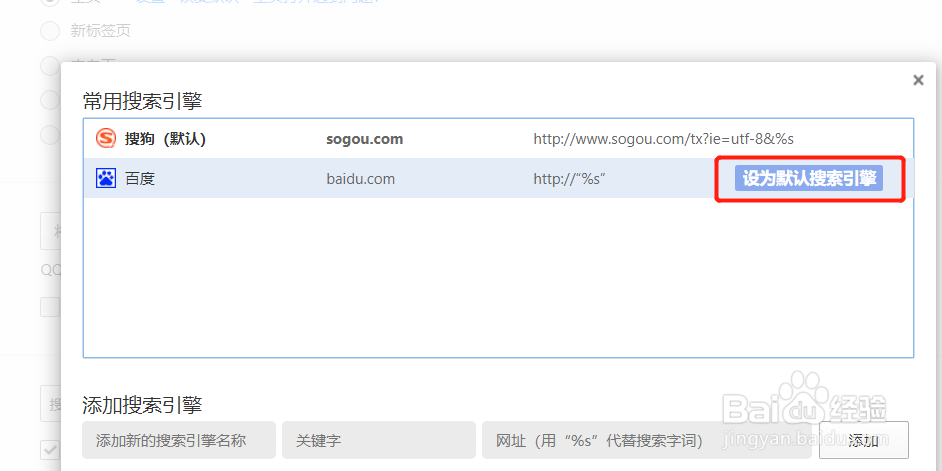
Task: Select the 百度 row name
Action: pyautogui.click(x=140, y=179)
